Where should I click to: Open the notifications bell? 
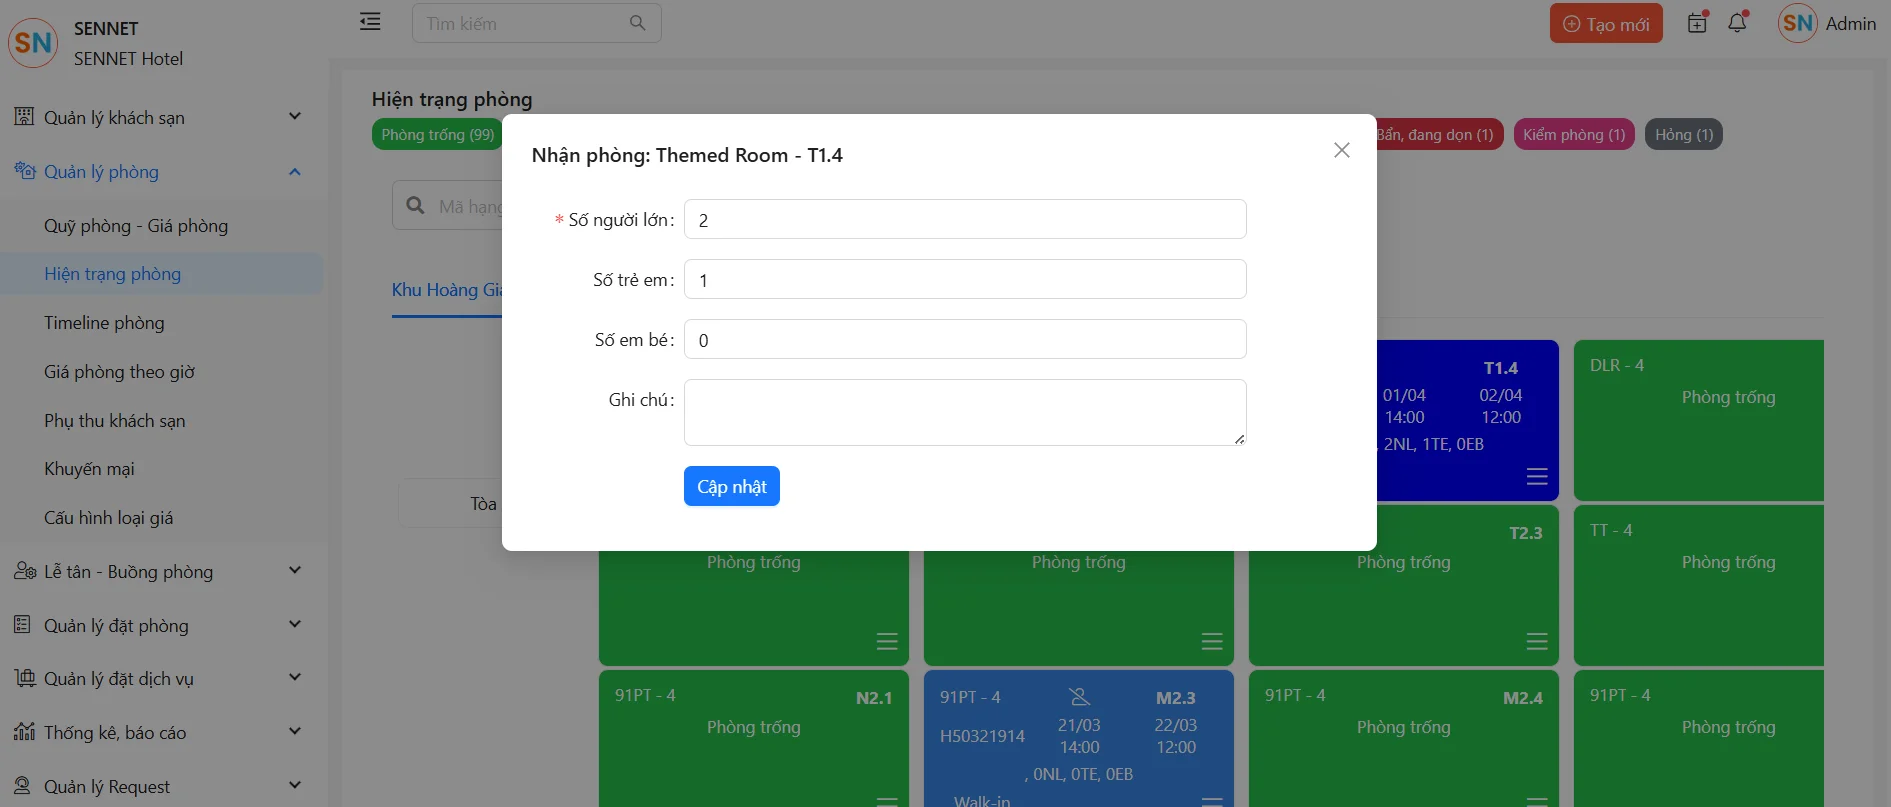click(1737, 23)
